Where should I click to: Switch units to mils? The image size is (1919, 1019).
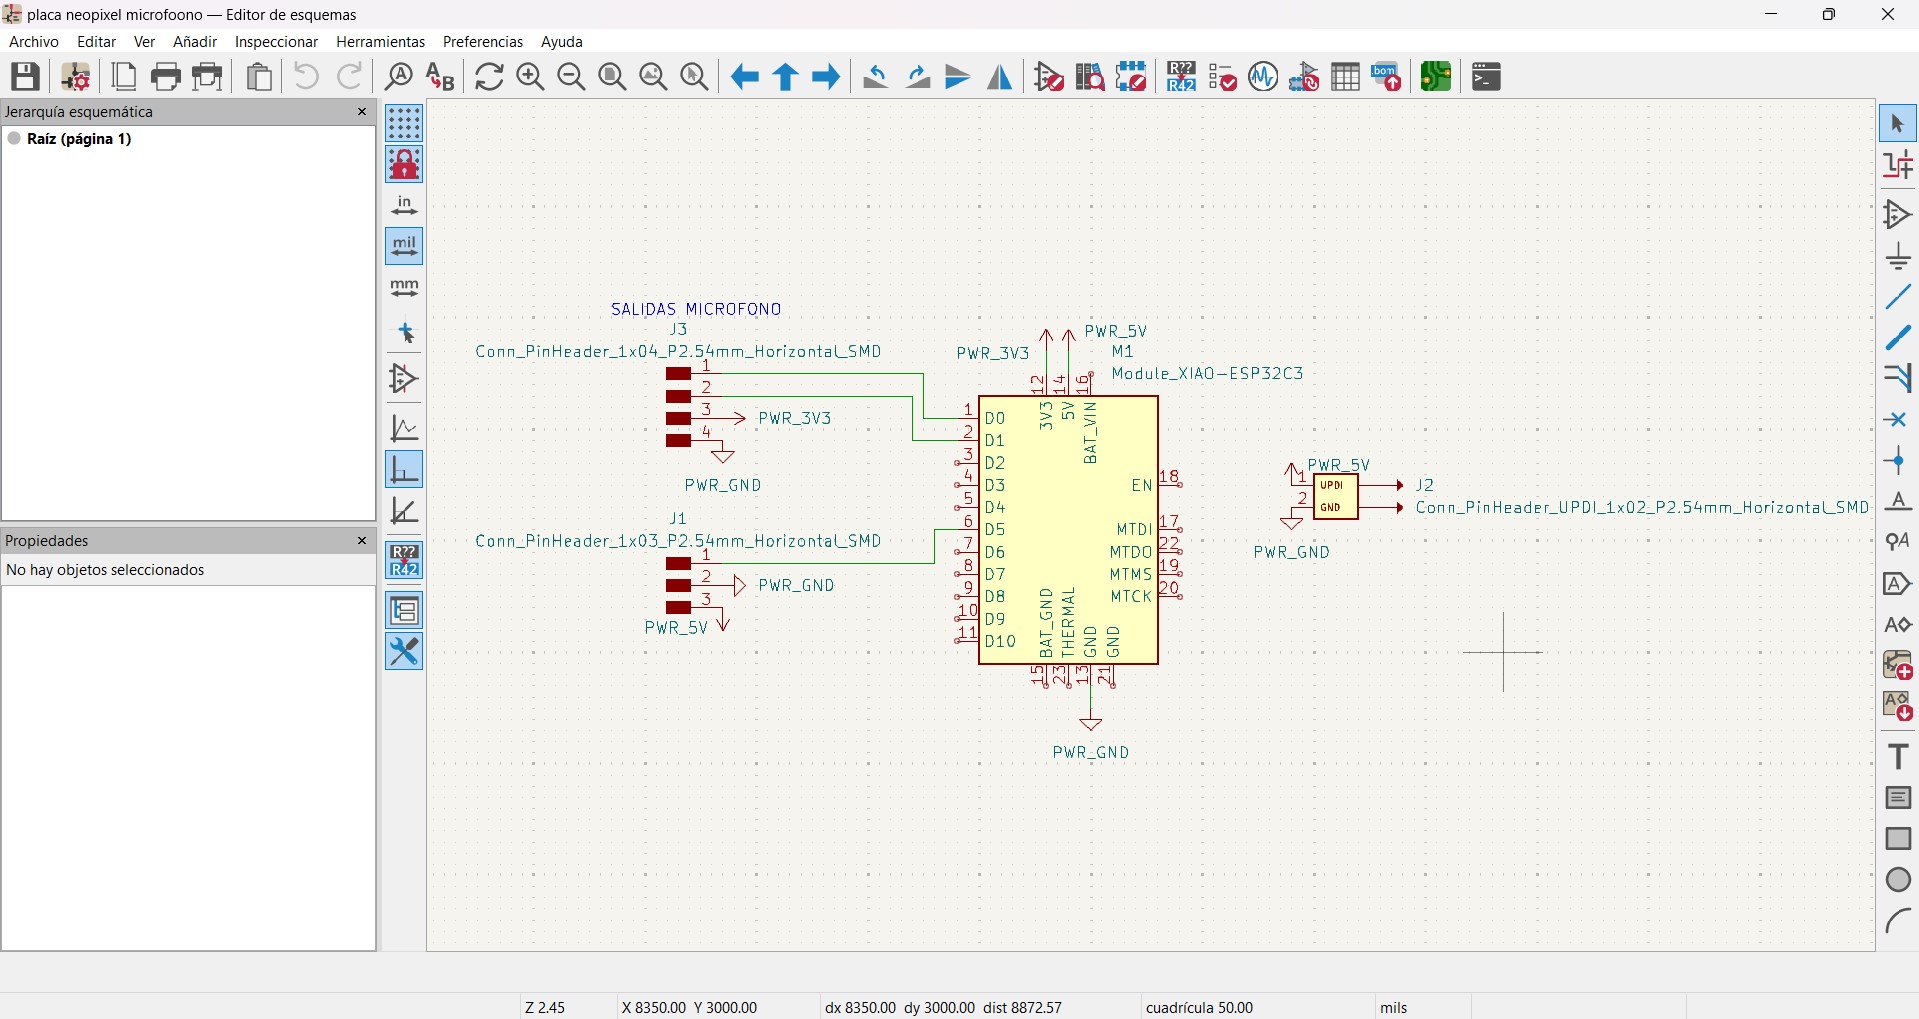tap(404, 246)
